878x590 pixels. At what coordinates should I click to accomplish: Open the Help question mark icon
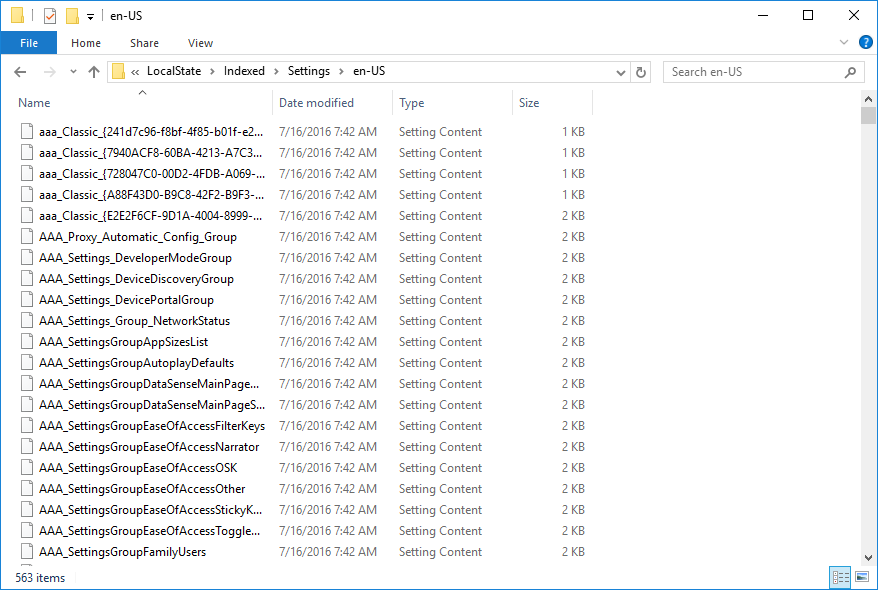pos(865,43)
